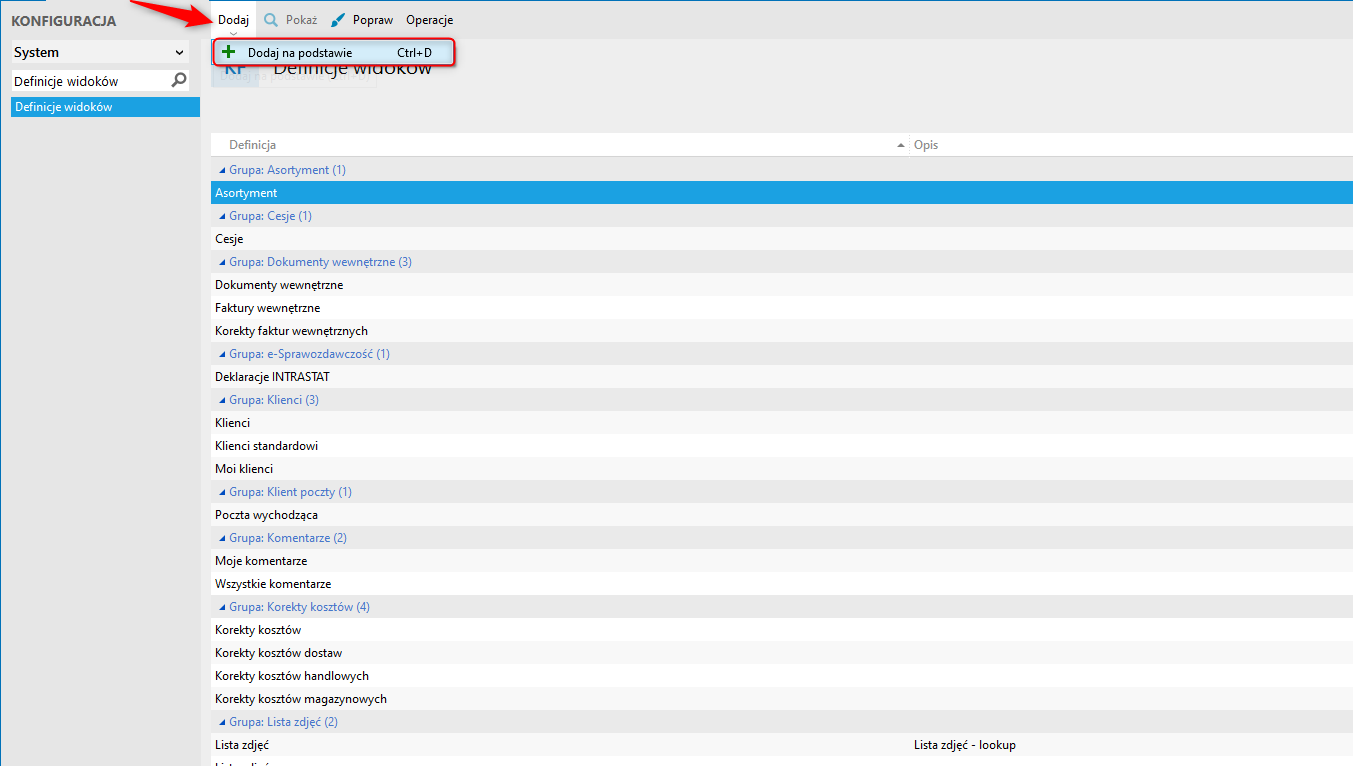Image resolution: width=1353 pixels, height=766 pixels.
Task: Sort by the Opis column header
Action: click(1131, 145)
